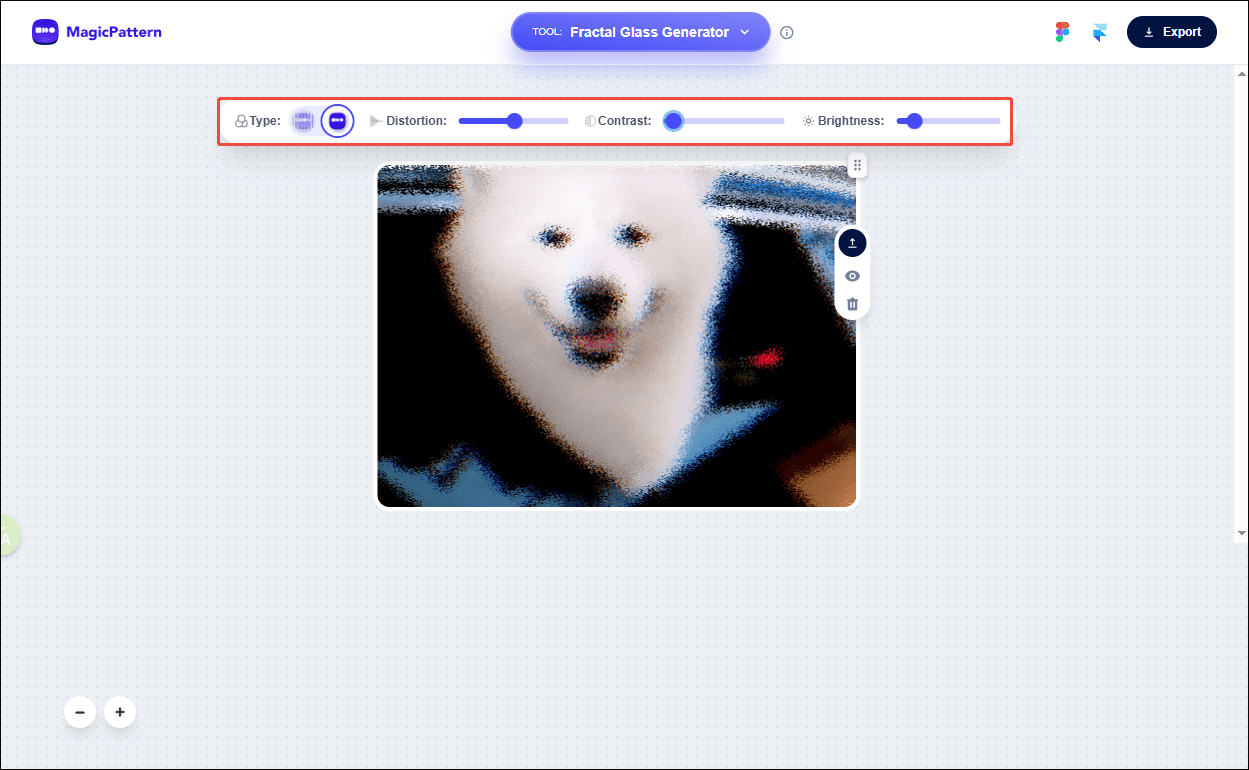Open the info icon next to tool selector
This screenshot has height=770, width=1249.
787,32
